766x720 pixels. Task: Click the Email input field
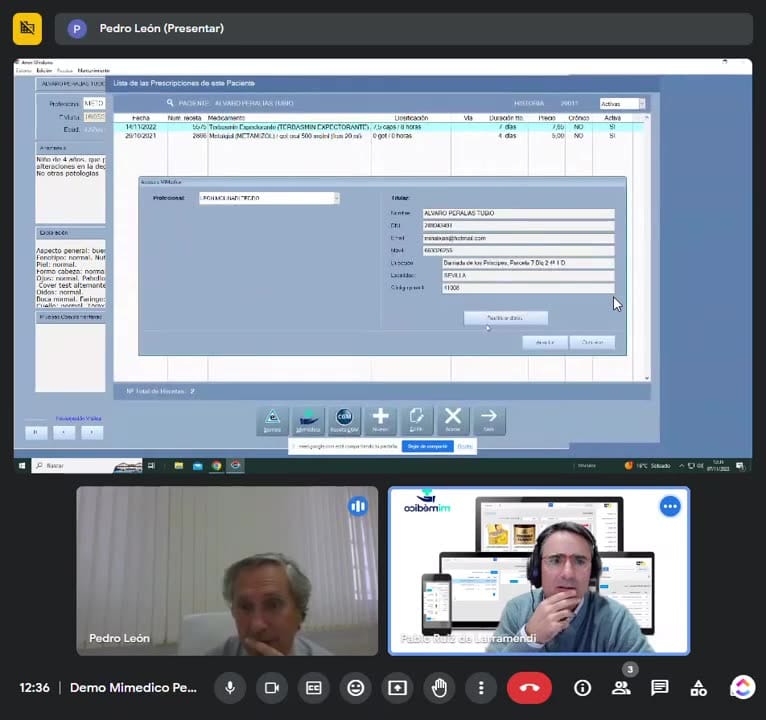tap(518, 238)
